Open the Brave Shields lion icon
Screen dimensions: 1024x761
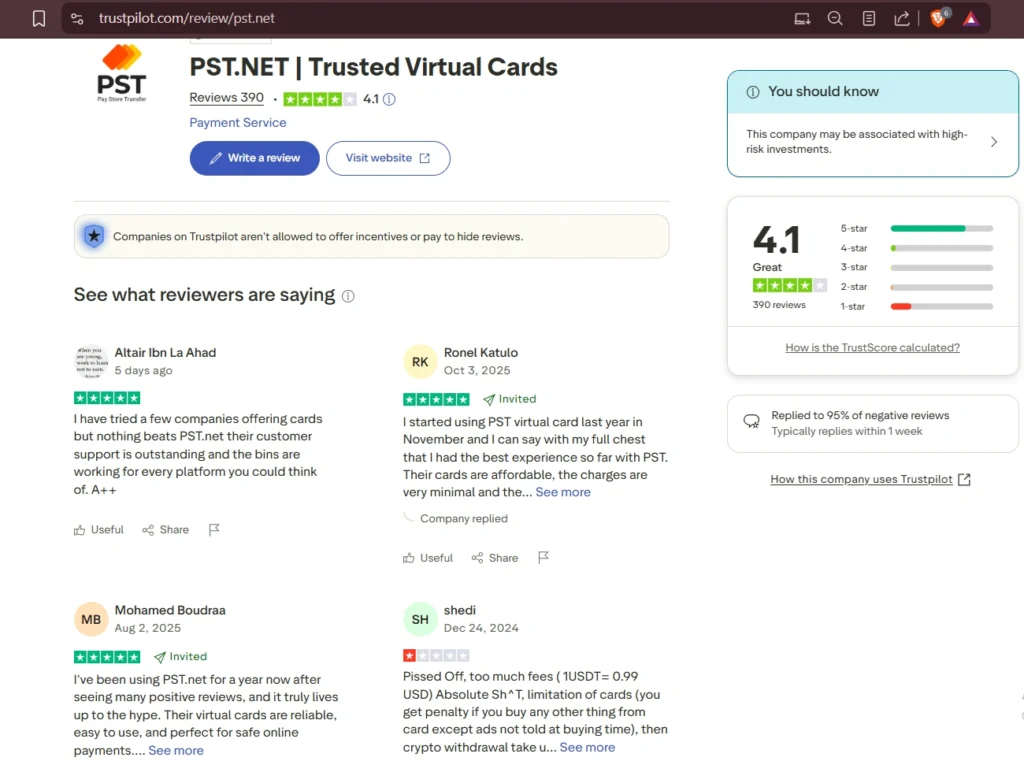(x=938, y=18)
